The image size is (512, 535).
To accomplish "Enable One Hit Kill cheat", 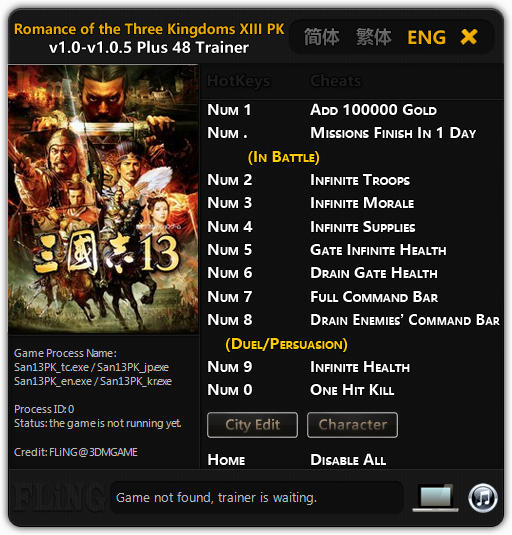I will coord(352,390).
